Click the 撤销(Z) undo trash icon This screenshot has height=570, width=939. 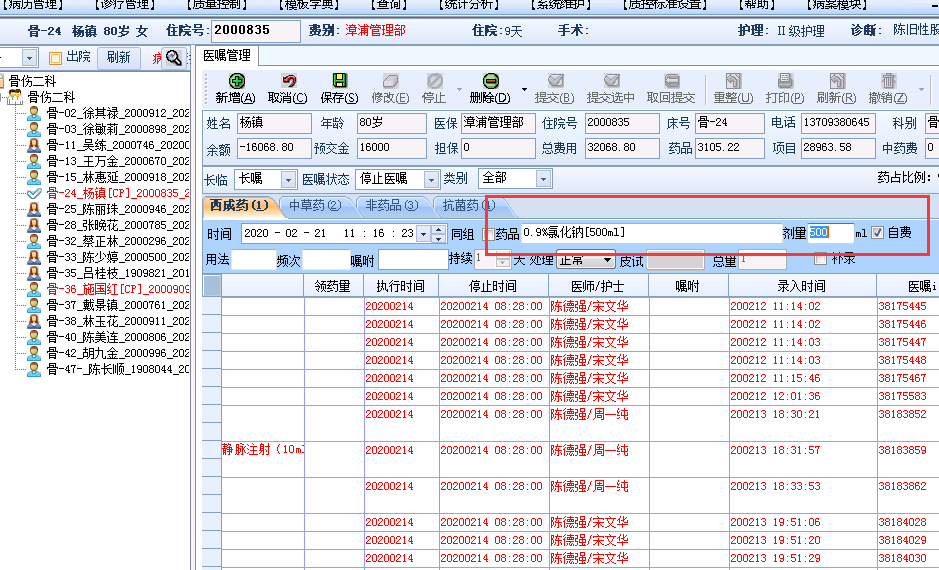point(888,81)
